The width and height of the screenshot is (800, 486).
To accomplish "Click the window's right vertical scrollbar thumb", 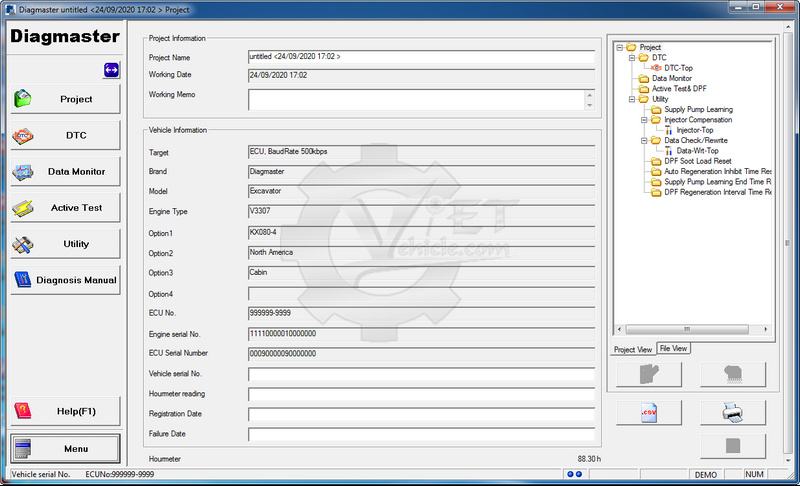I will (788, 243).
